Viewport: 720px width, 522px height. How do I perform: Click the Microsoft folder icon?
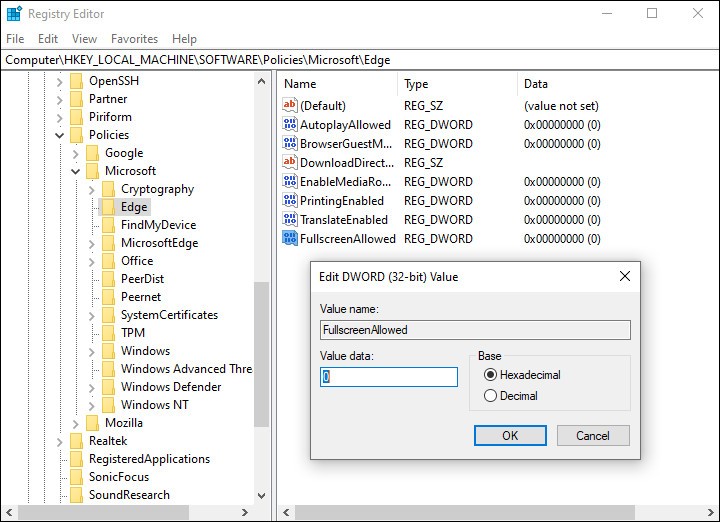pos(92,171)
